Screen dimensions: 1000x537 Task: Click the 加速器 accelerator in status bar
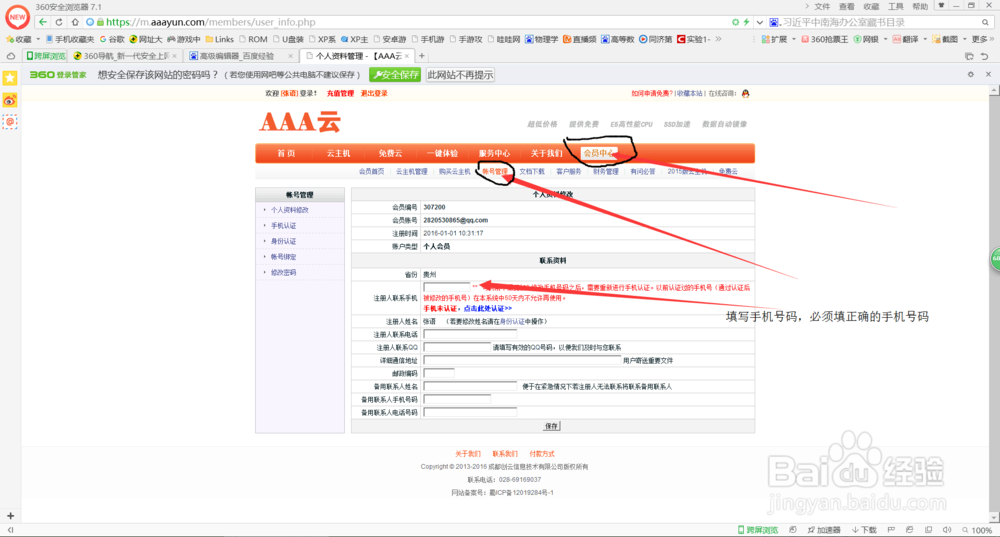823,530
